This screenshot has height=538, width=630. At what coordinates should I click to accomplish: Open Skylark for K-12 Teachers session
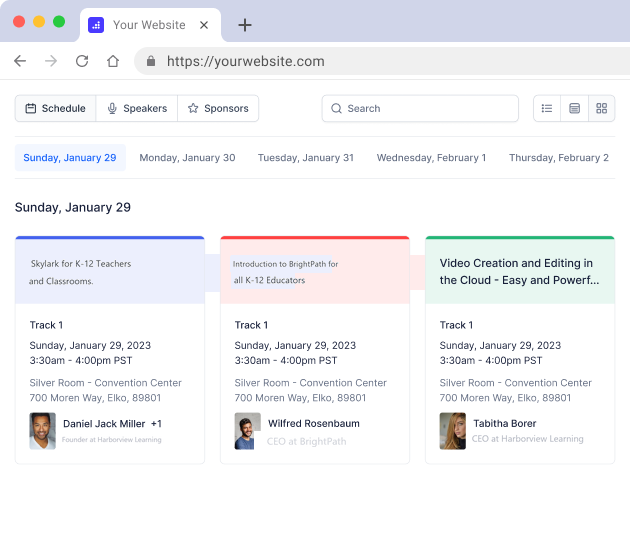click(80, 272)
